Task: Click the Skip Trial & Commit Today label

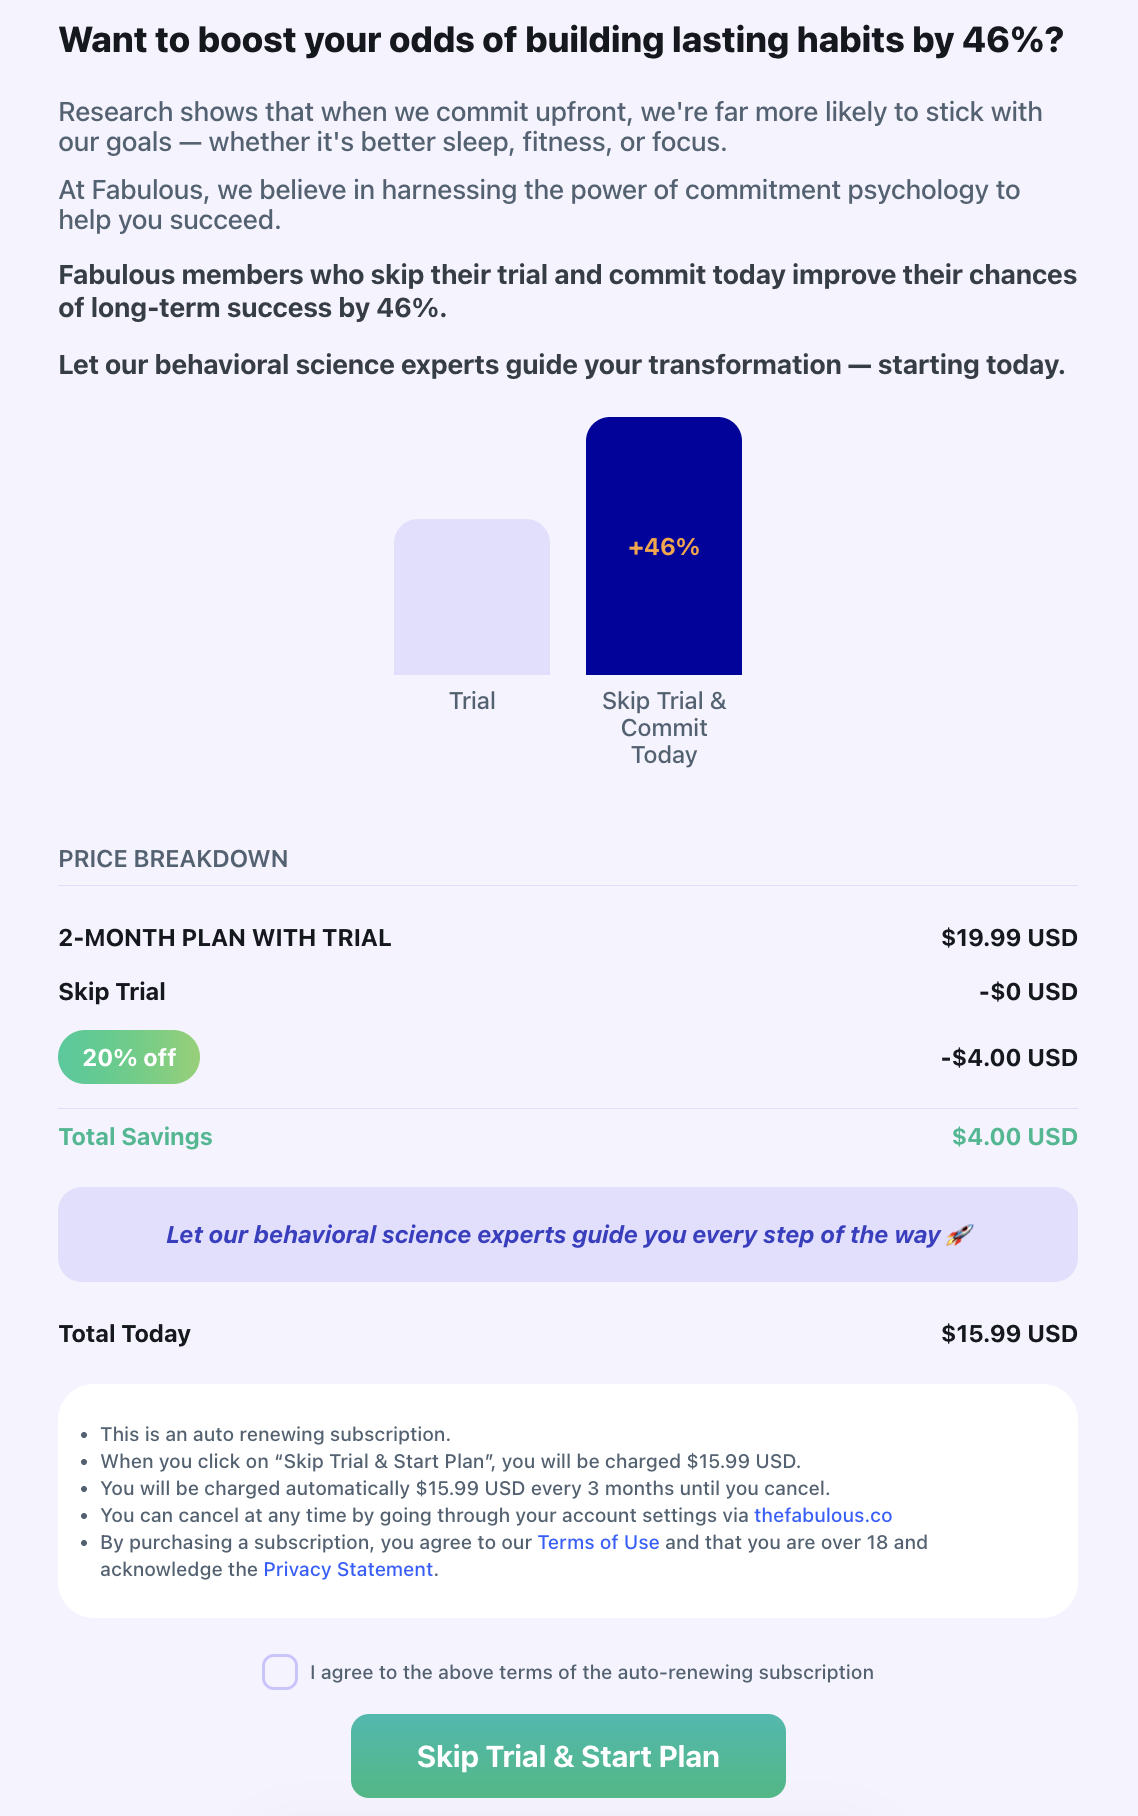Action: [664, 728]
